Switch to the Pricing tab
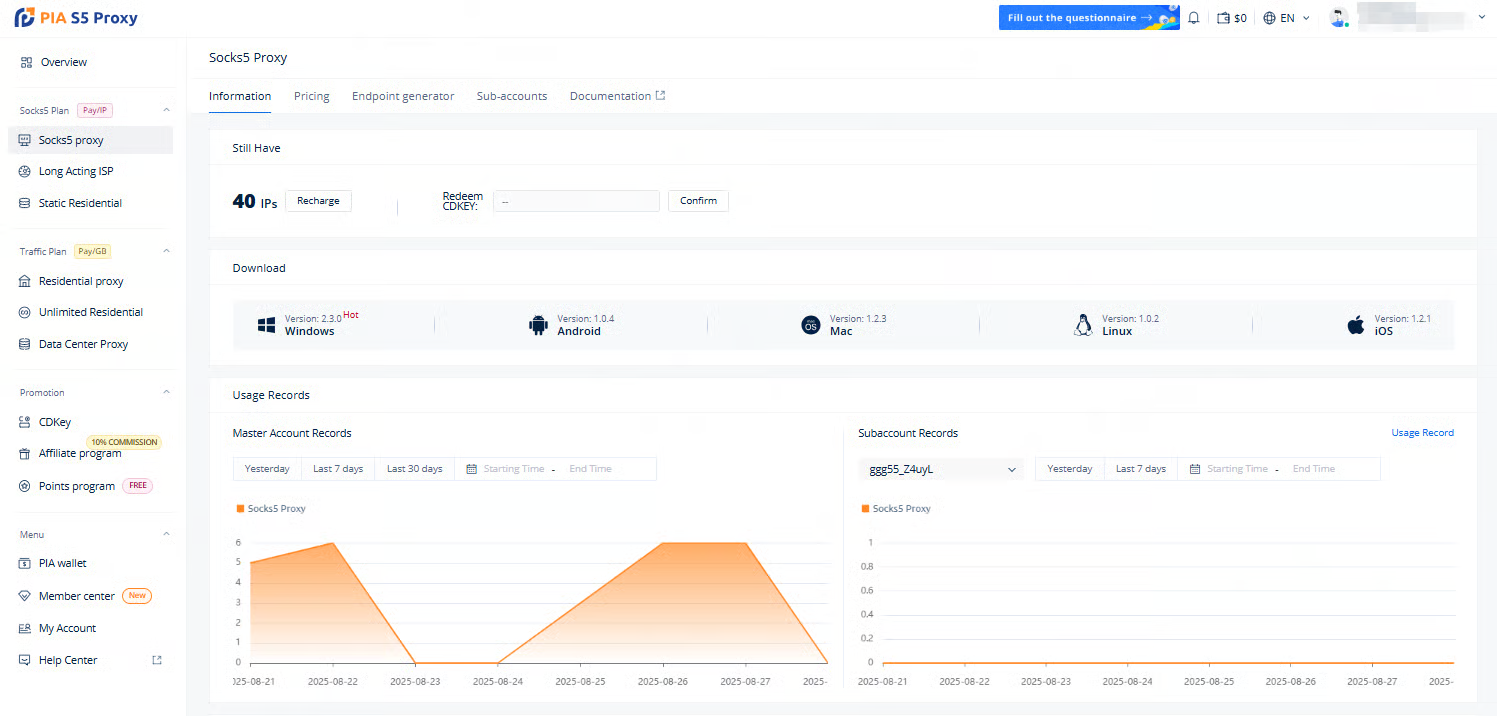This screenshot has width=1497, height=716. 311,96
